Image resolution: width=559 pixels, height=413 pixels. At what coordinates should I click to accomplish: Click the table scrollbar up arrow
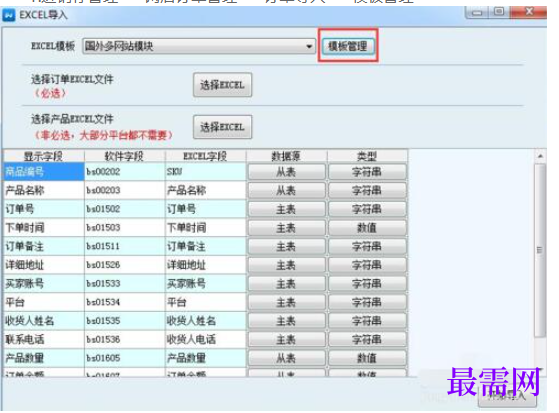(x=540, y=156)
